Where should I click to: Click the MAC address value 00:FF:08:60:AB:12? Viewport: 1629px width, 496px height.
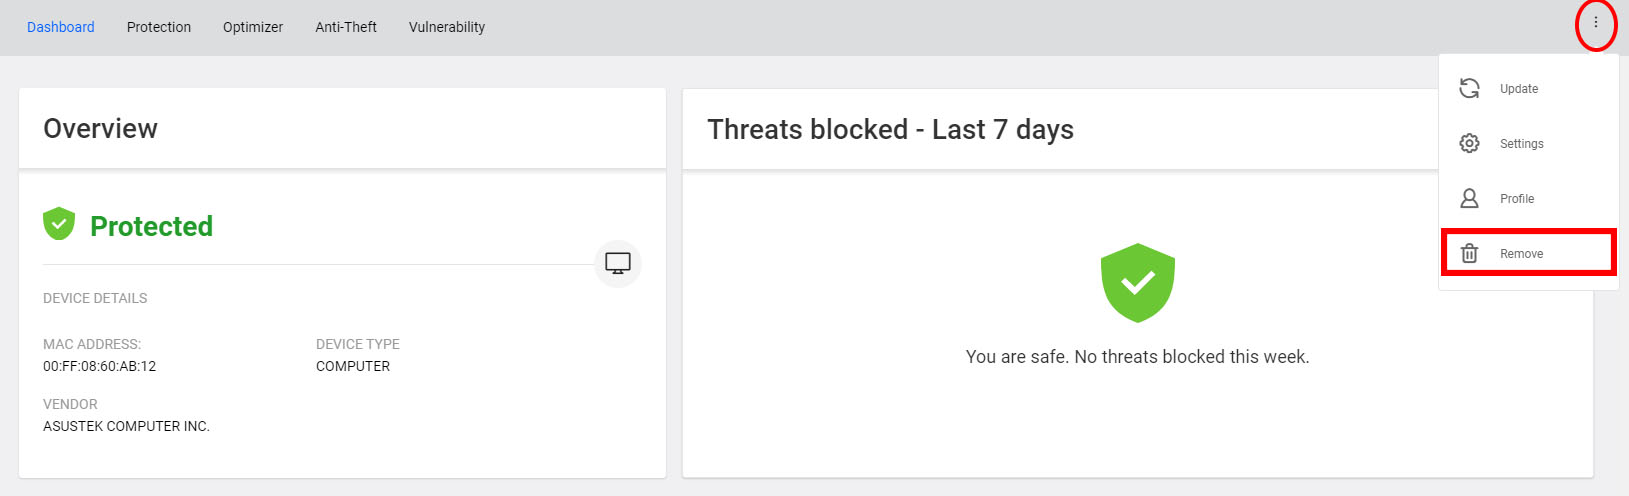click(x=100, y=366)
